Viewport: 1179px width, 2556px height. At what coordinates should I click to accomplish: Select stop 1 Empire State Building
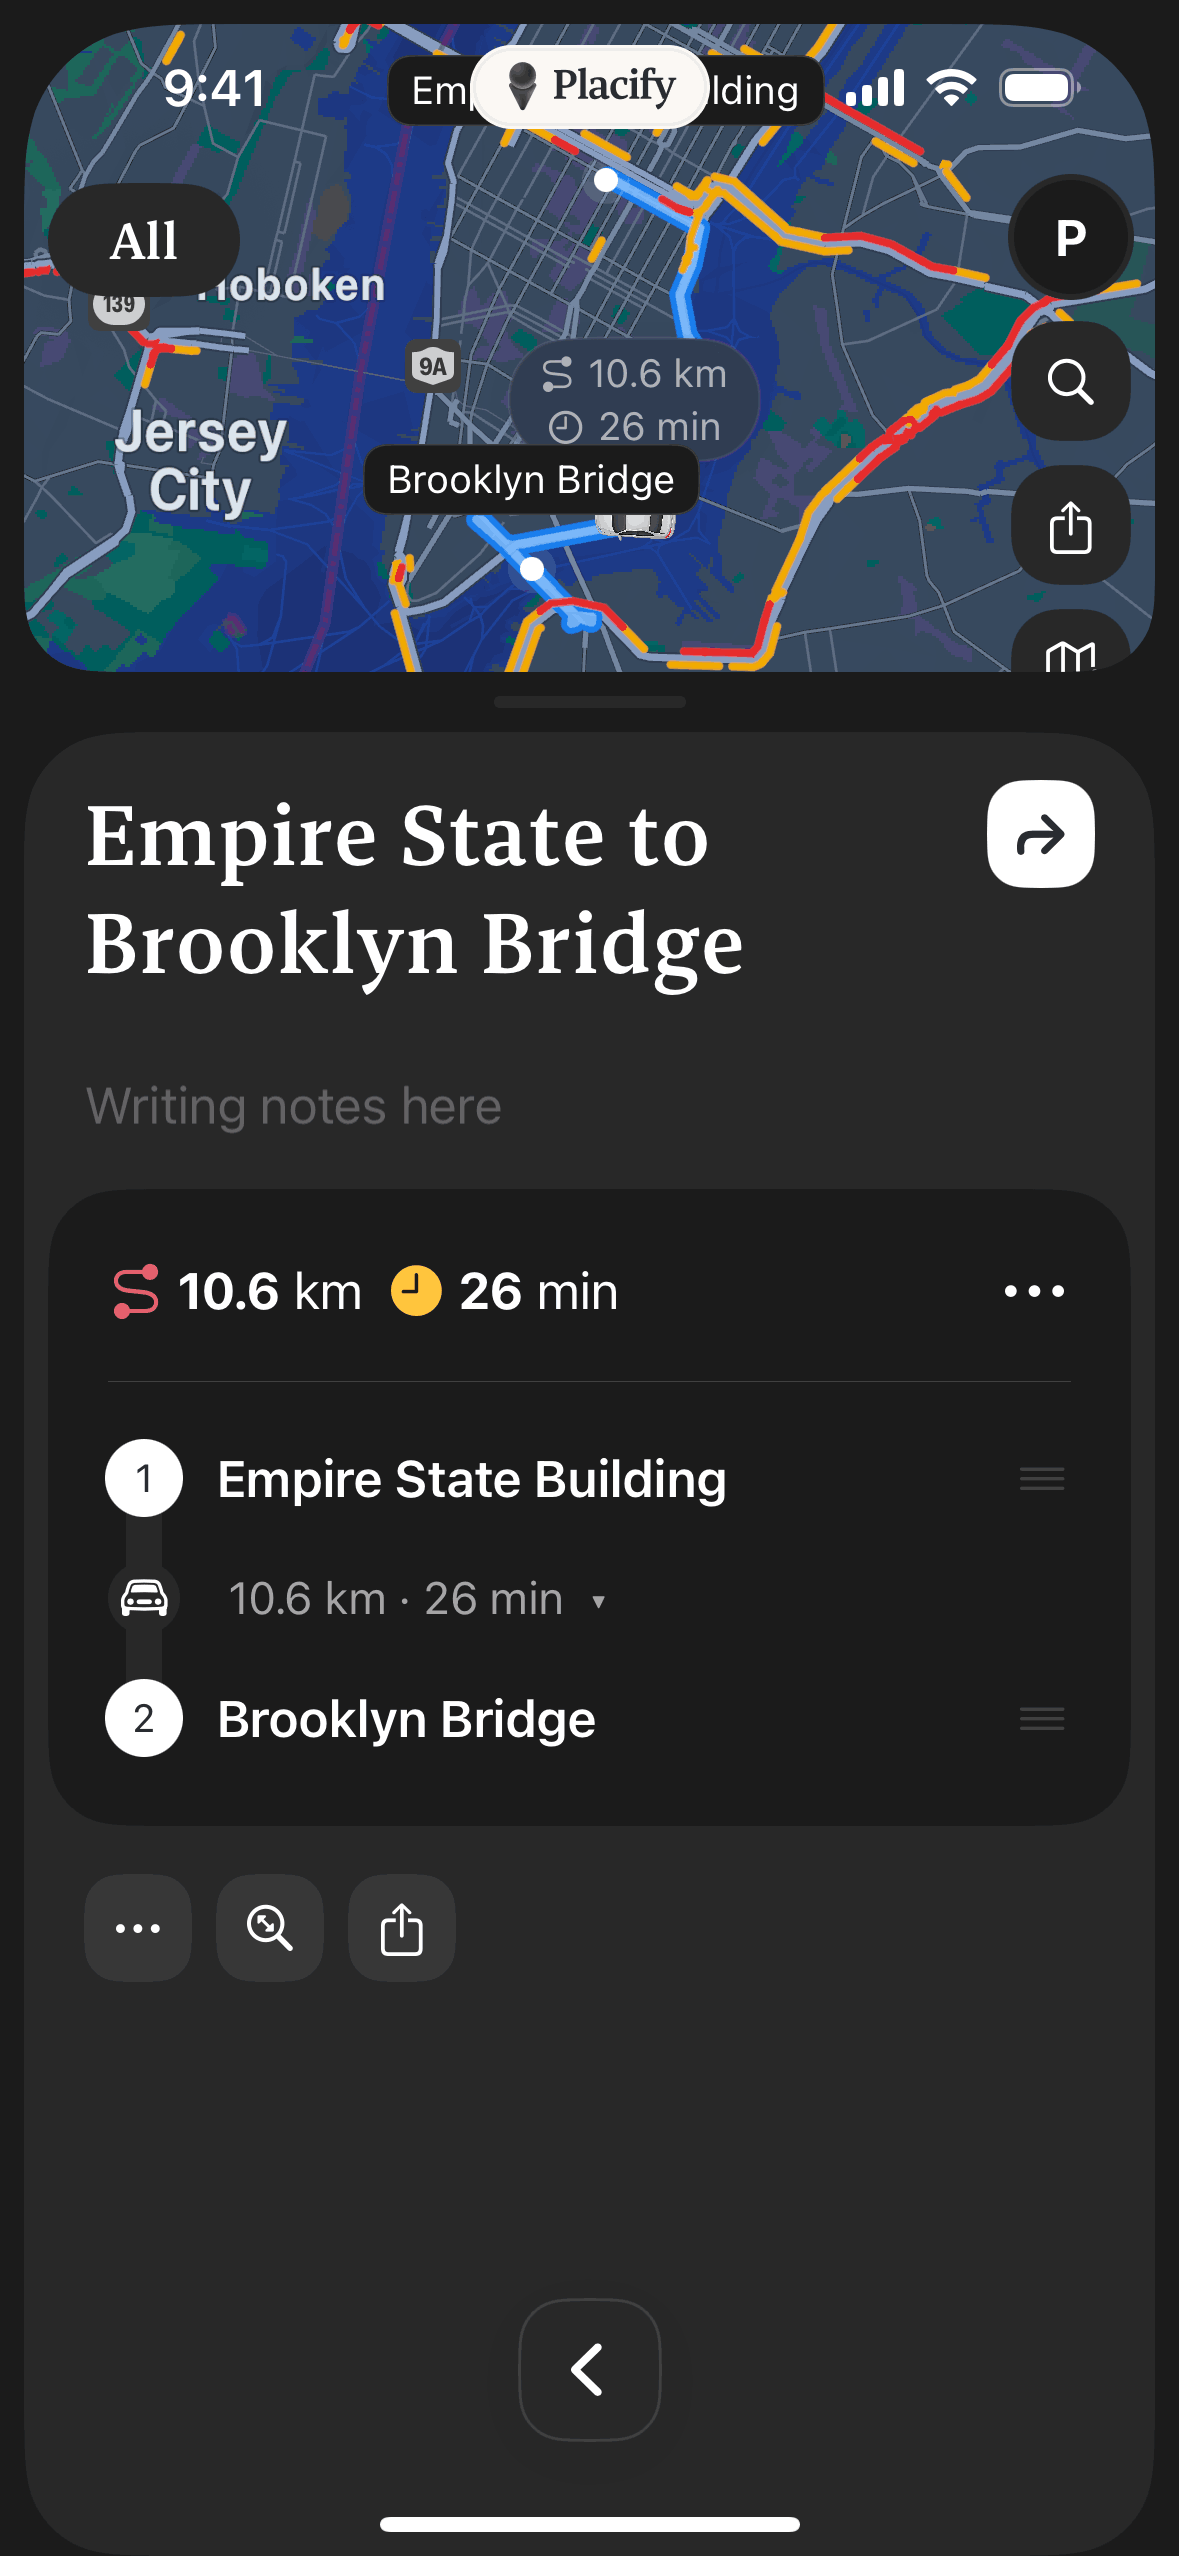coord(471,1479)
